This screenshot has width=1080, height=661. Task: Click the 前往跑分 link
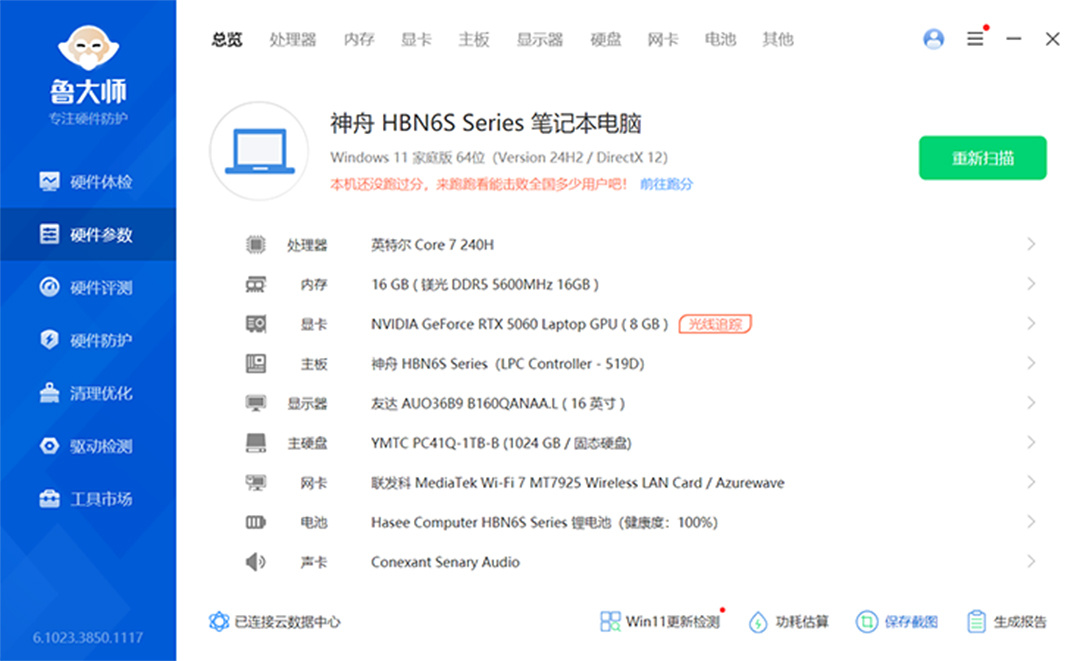[x=666, y=184]
